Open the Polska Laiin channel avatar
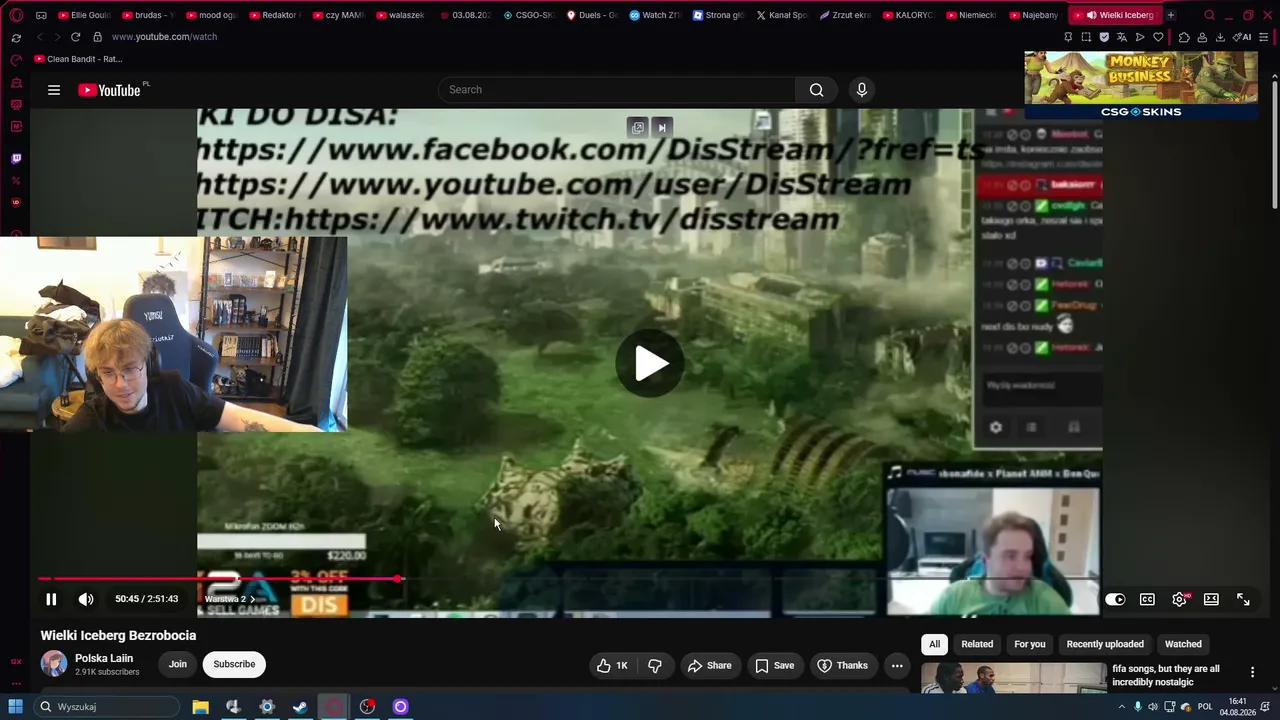The height and width of the screenshot is (720, 1280). tap(54, 663)
